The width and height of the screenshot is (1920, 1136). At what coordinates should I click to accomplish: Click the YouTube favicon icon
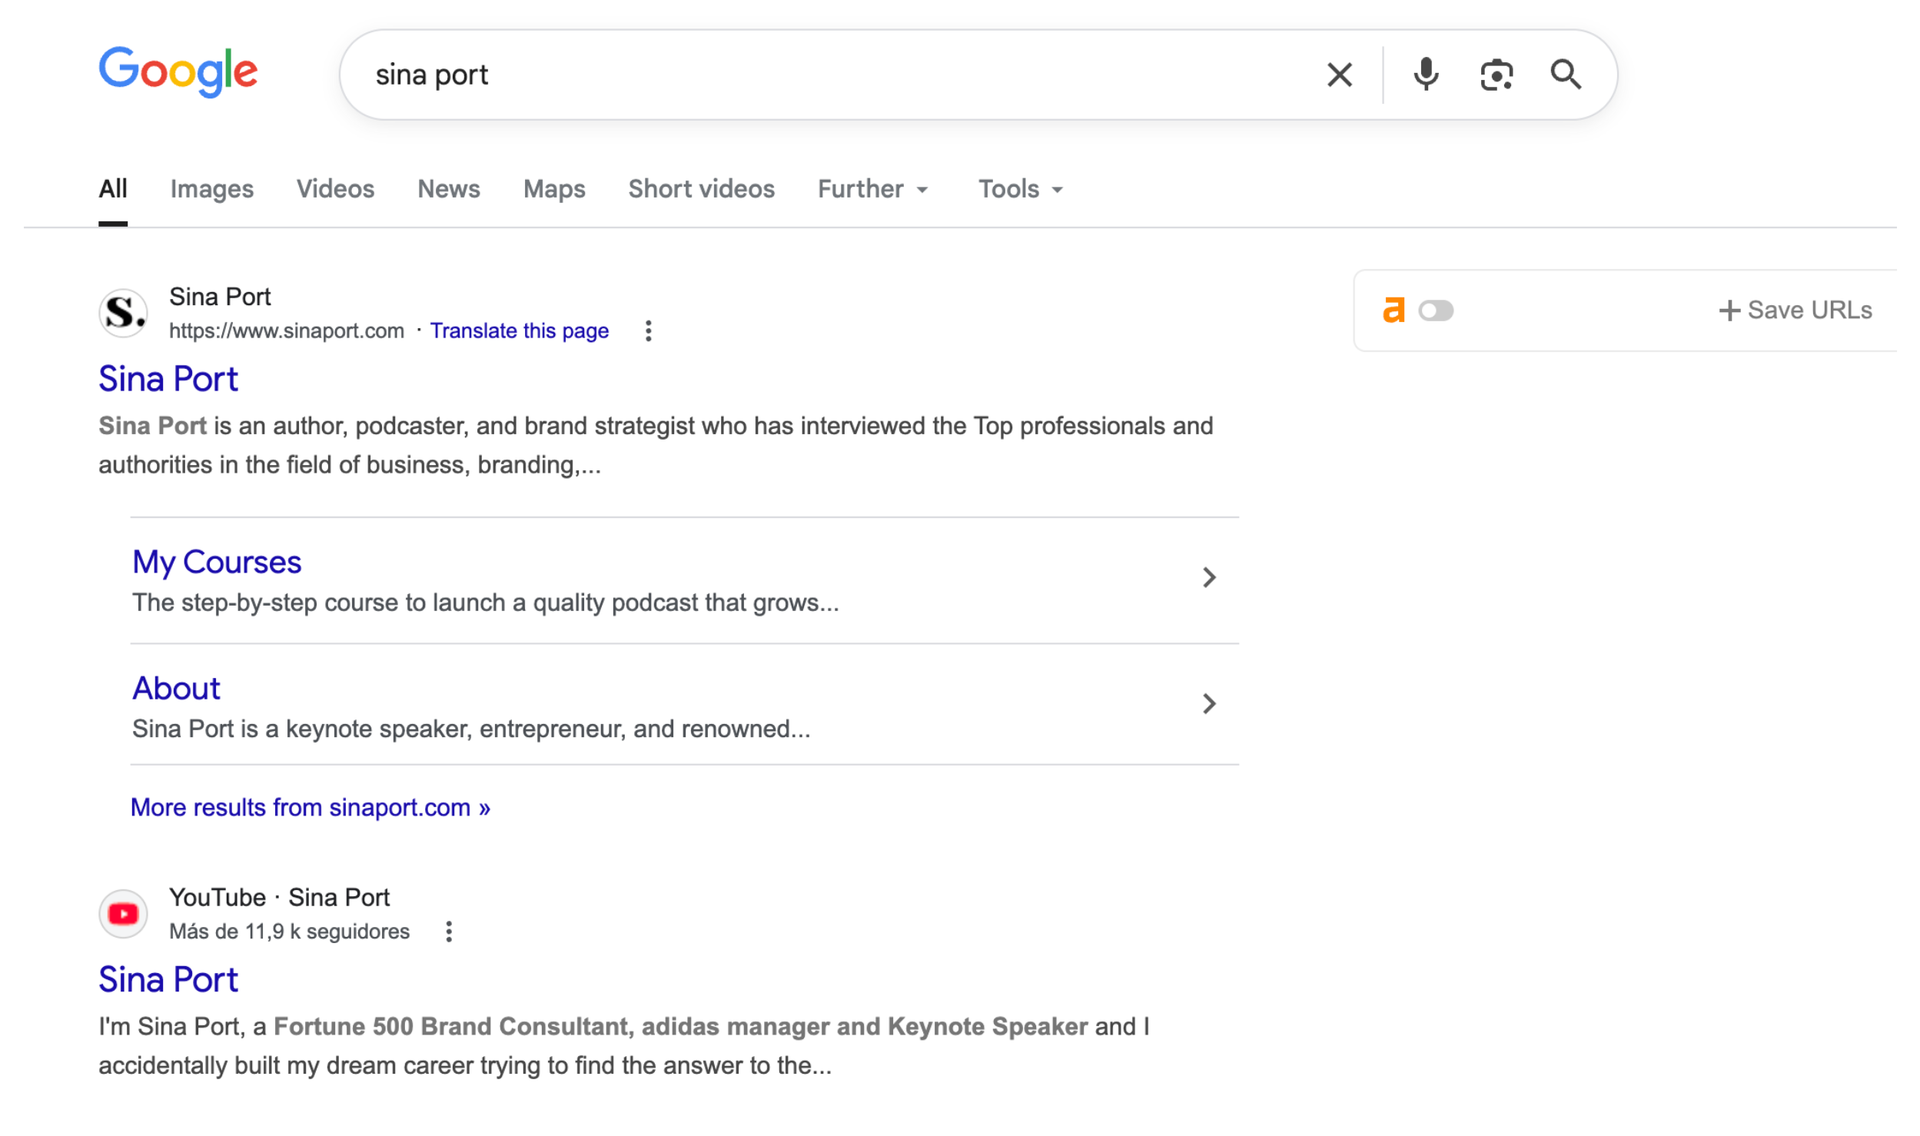pyautogui.click(x=123, y=914)
